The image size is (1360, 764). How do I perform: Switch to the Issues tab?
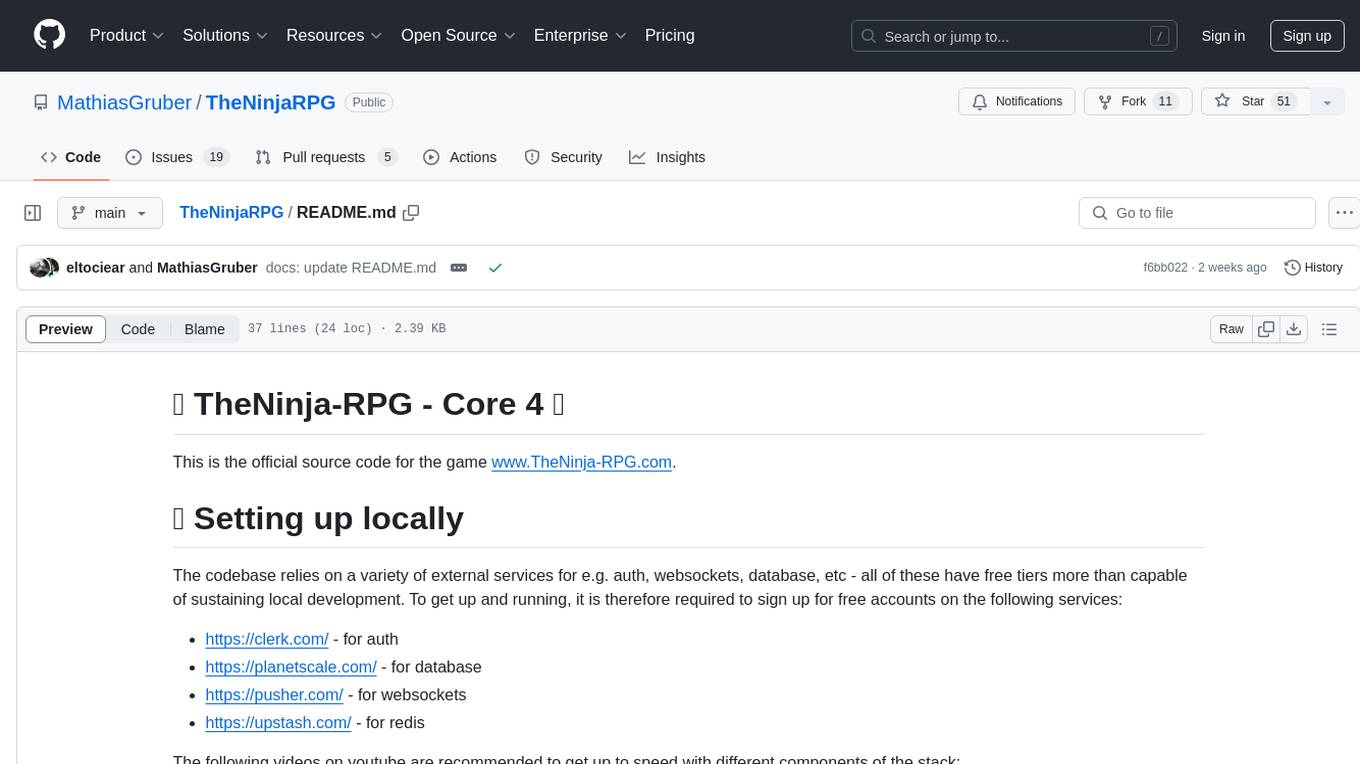(x=177, y=157)
